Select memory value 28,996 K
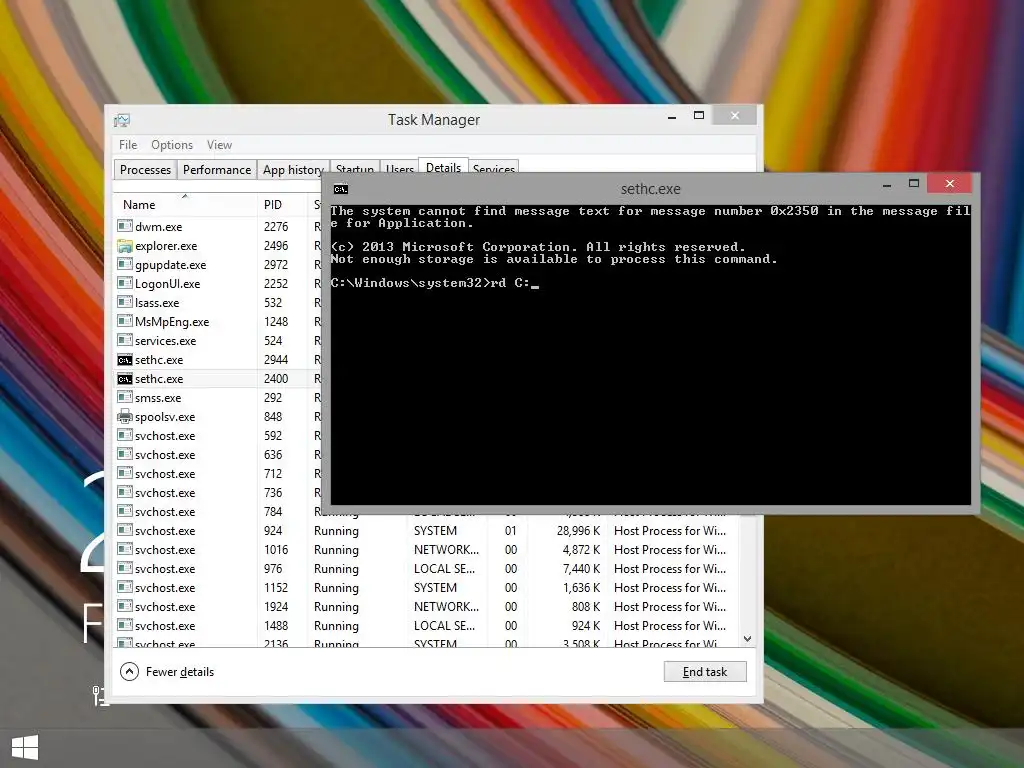Screen dimensions: 1024x768 [578, 530]
